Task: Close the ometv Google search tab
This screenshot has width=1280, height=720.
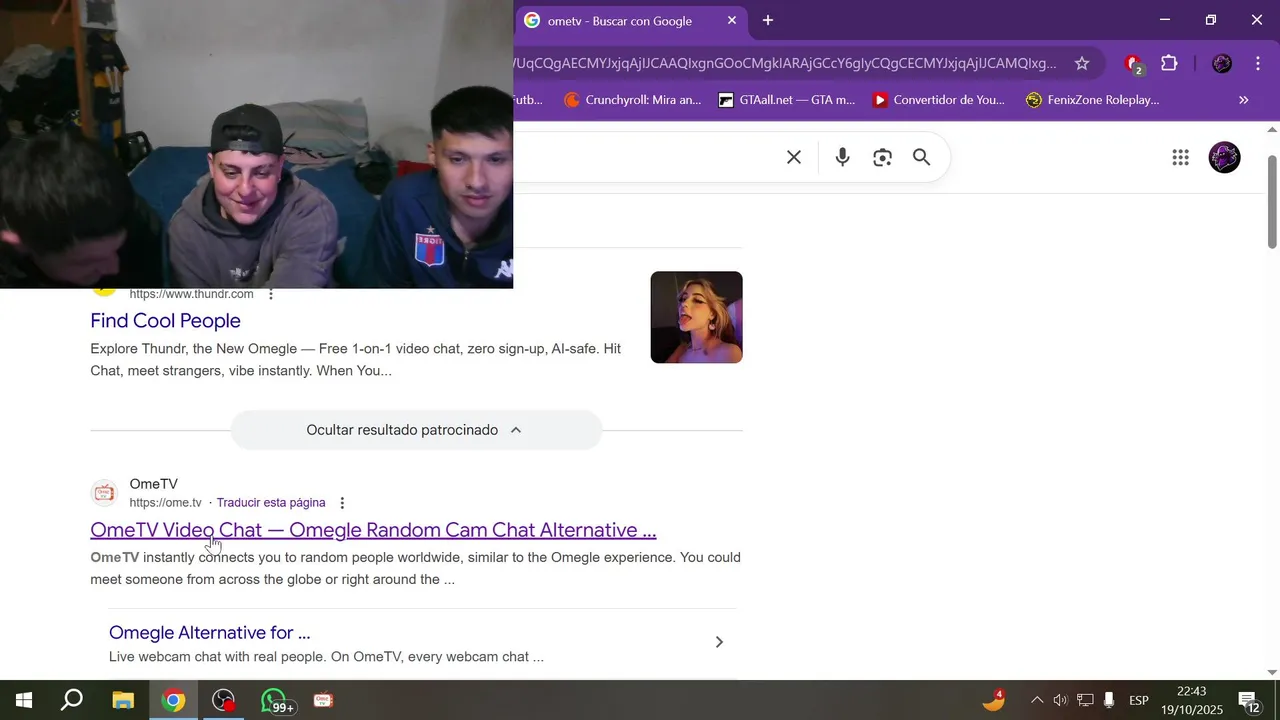Action: pyautogui.click(x=732, y=20)
